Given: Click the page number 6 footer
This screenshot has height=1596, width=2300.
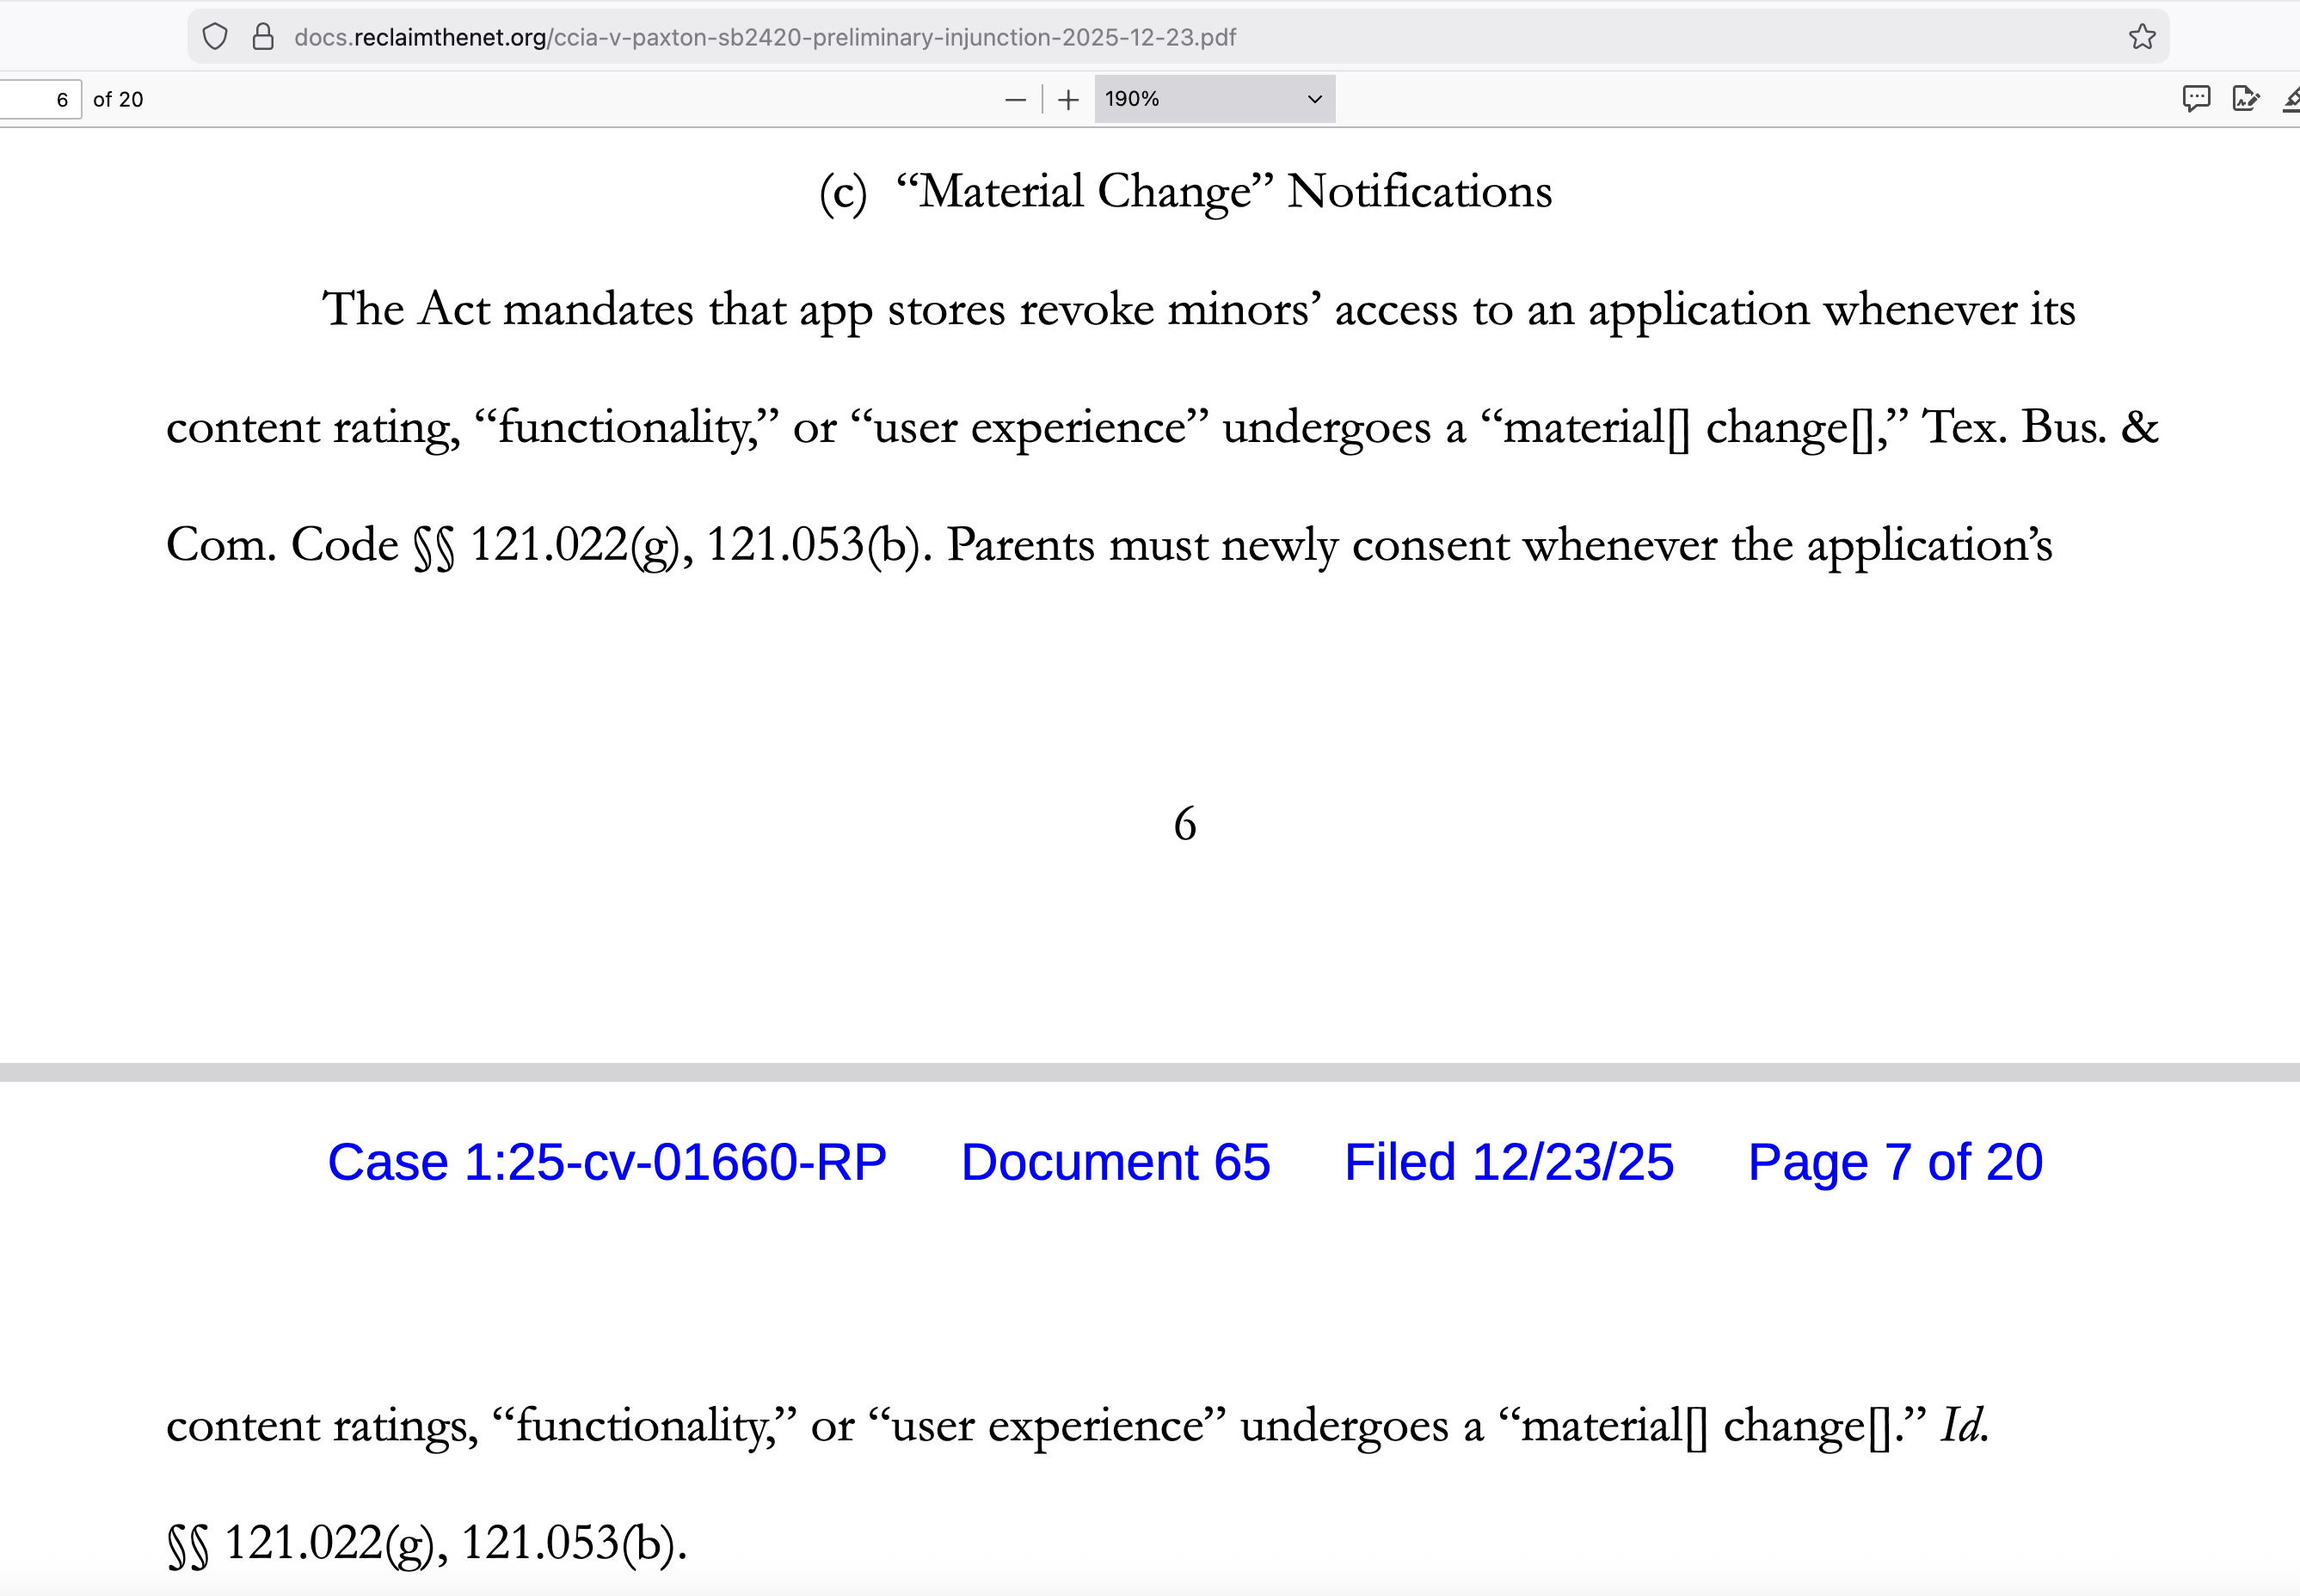Looking at the screenshot, I should coord(1184,824).
